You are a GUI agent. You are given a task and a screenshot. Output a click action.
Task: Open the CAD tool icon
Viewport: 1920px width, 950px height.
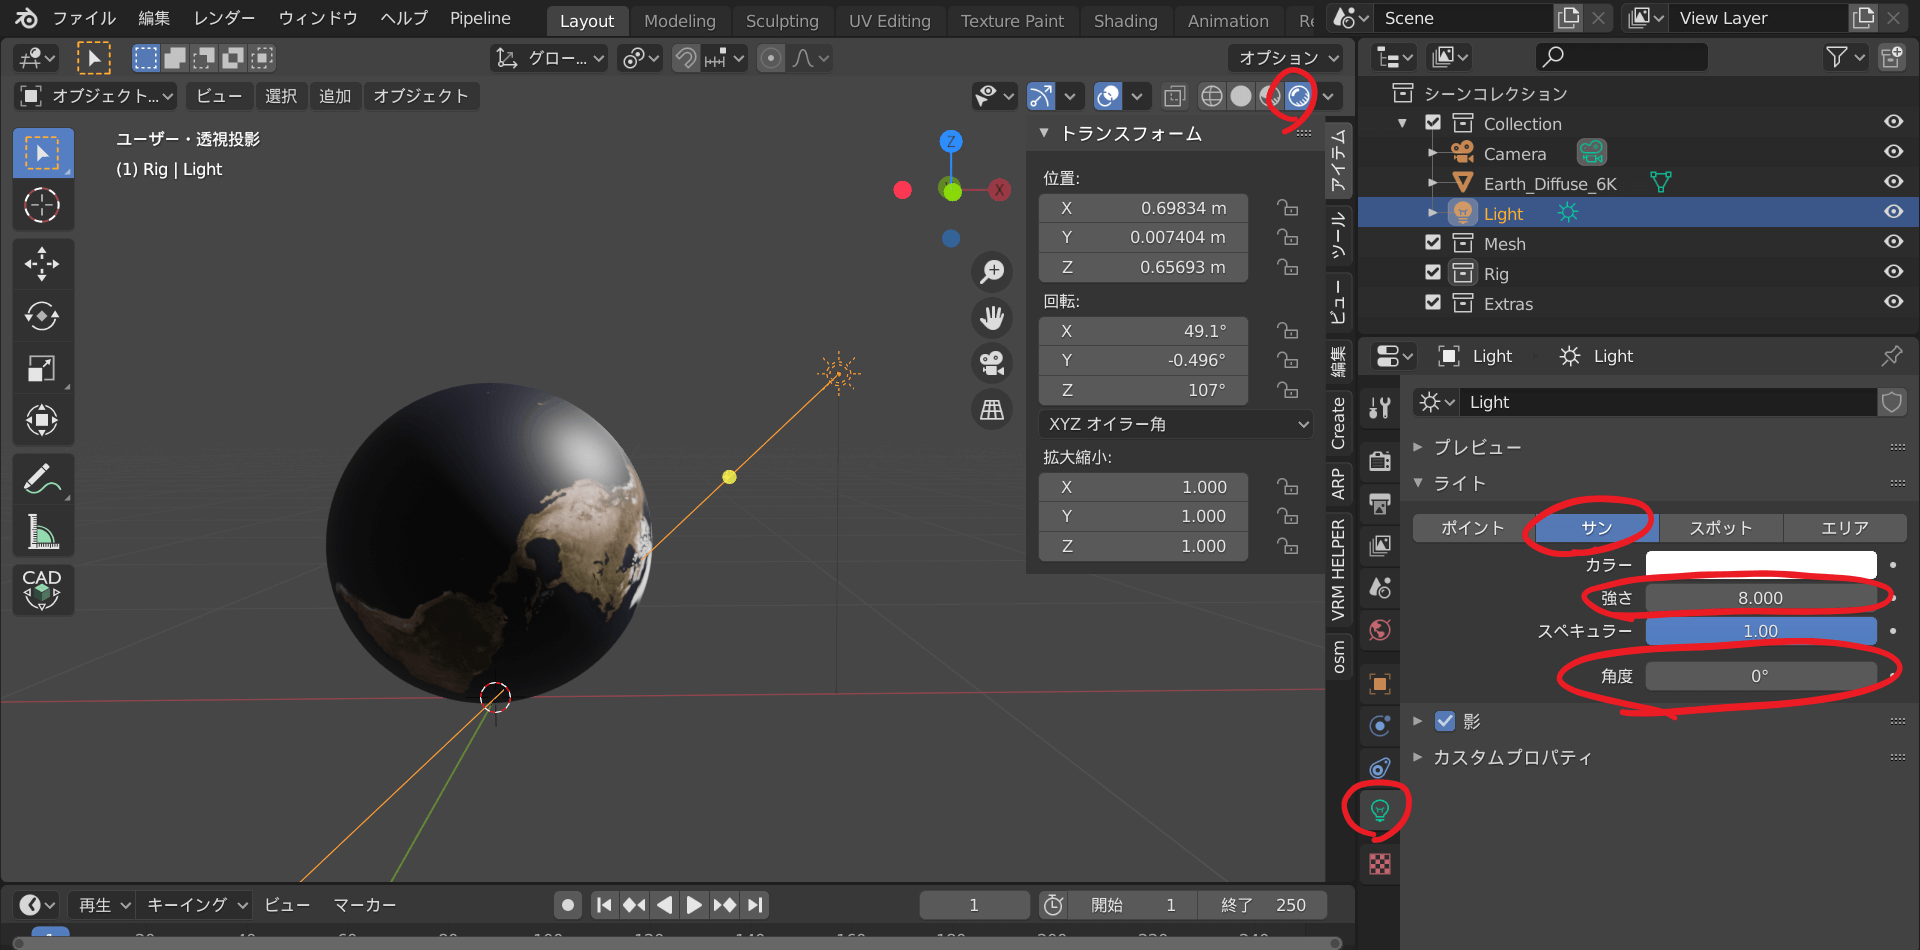point(42,590)
